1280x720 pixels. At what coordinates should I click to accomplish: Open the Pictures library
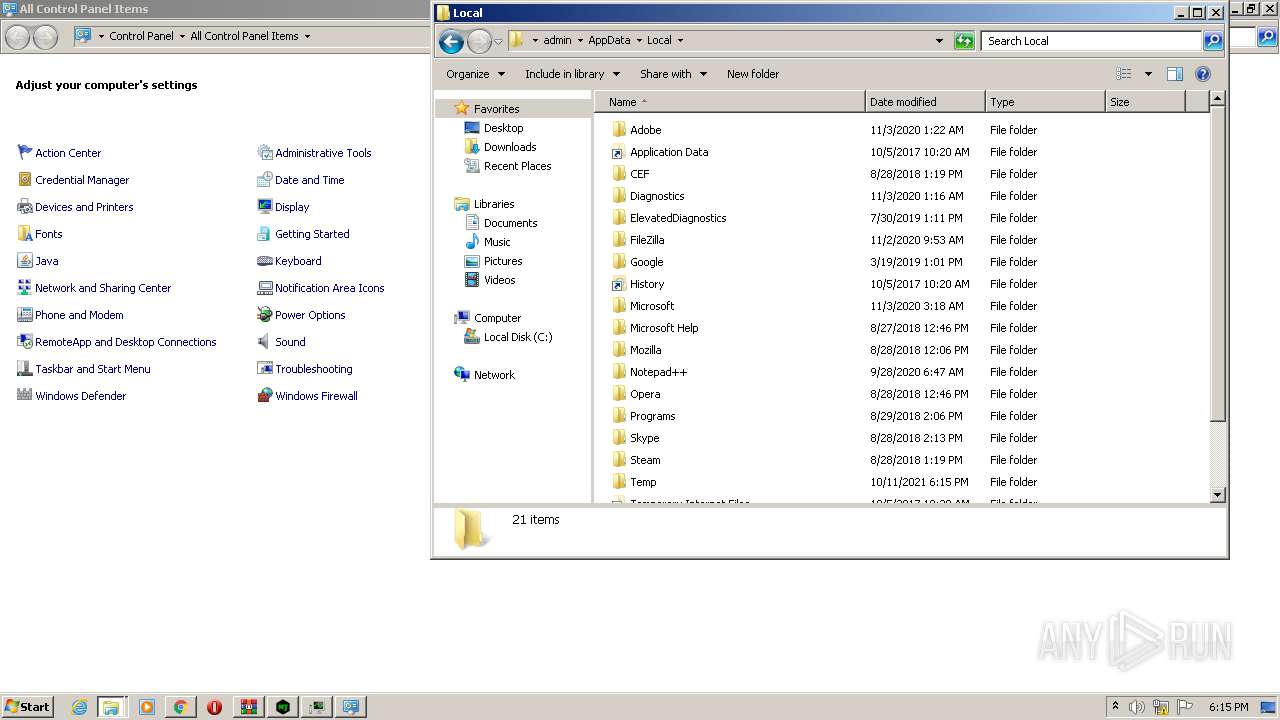click(x=503, y=261)
